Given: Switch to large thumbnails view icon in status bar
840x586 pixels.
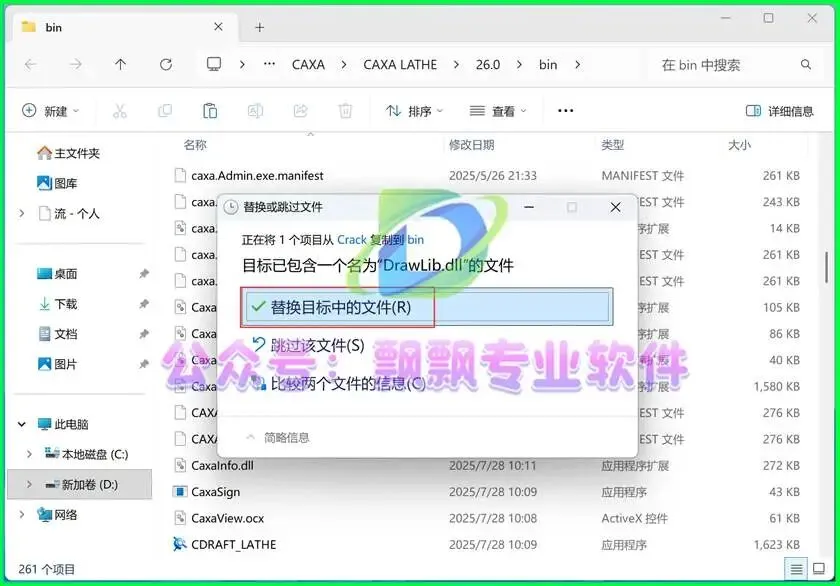Looking at the screenshot, I should click(x=819, y=569).
